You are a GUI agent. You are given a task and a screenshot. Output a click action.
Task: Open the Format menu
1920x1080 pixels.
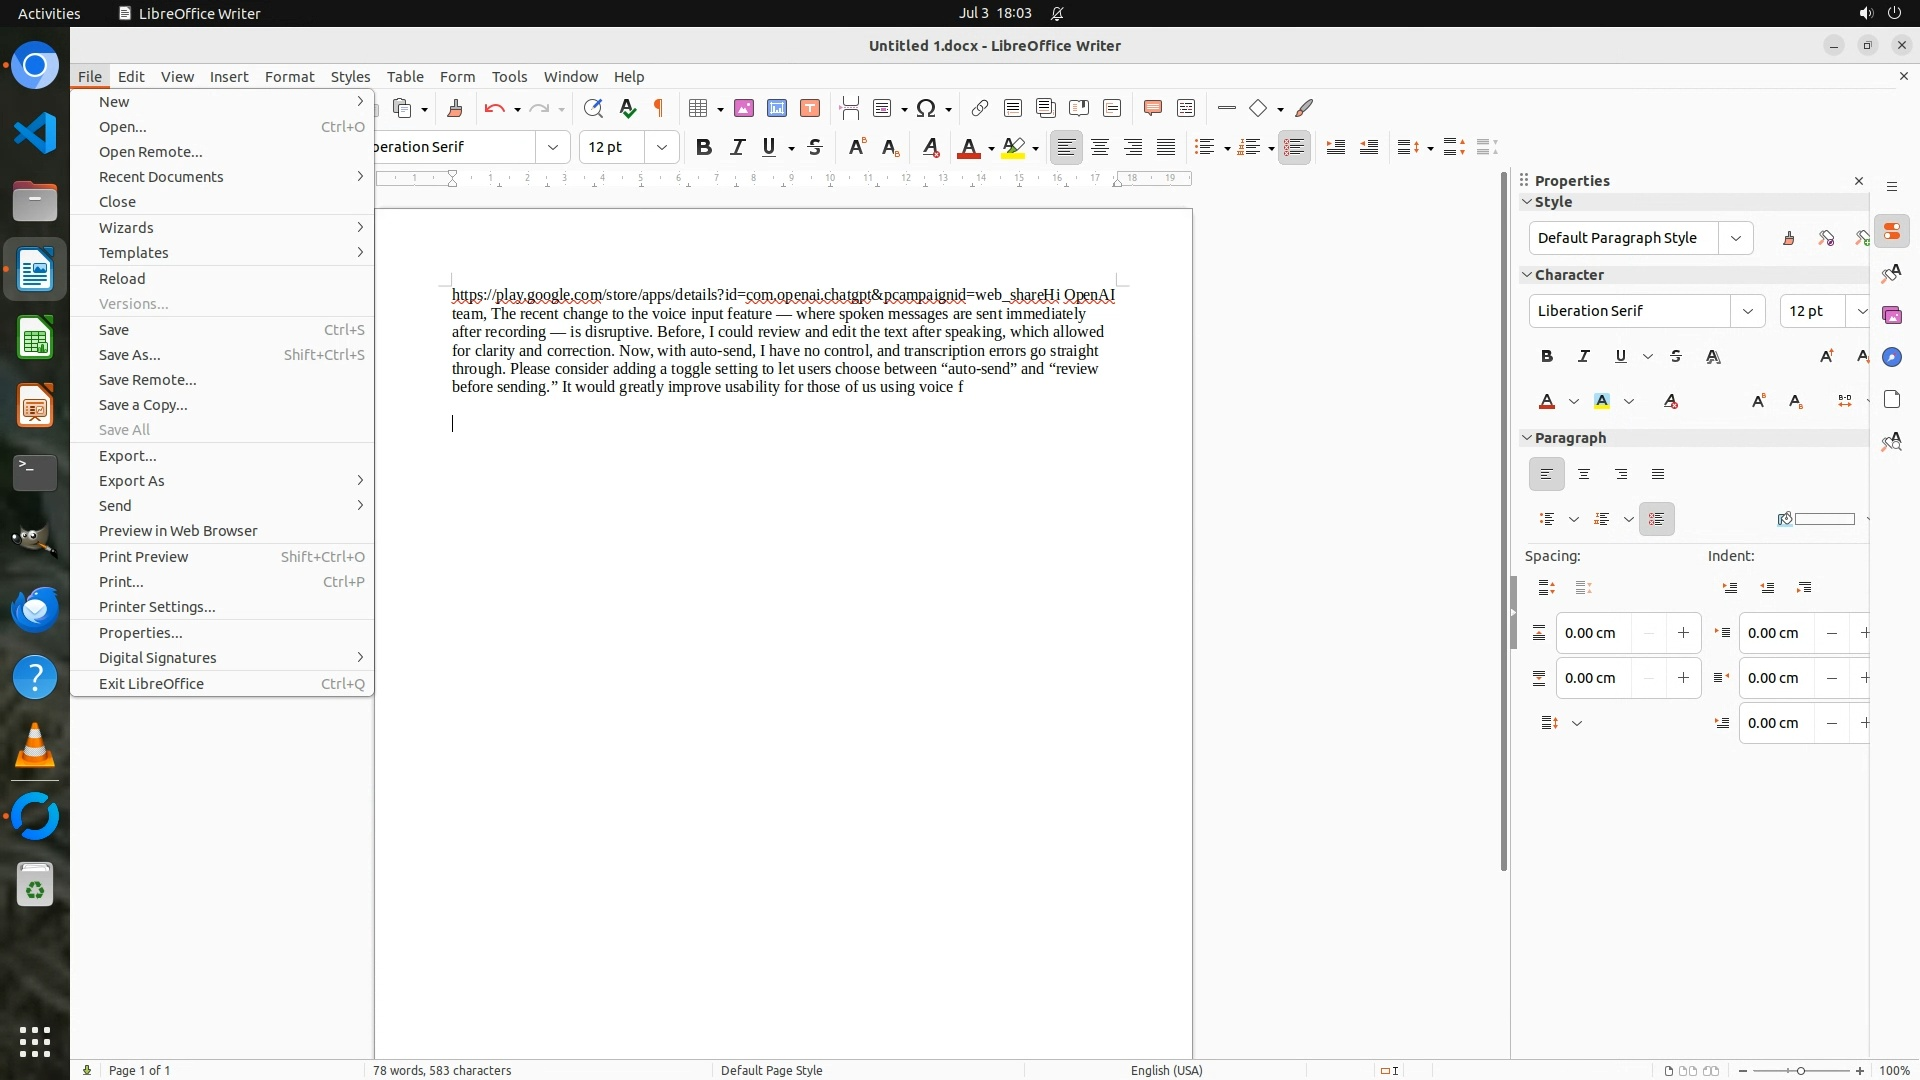tap(289, 77)
